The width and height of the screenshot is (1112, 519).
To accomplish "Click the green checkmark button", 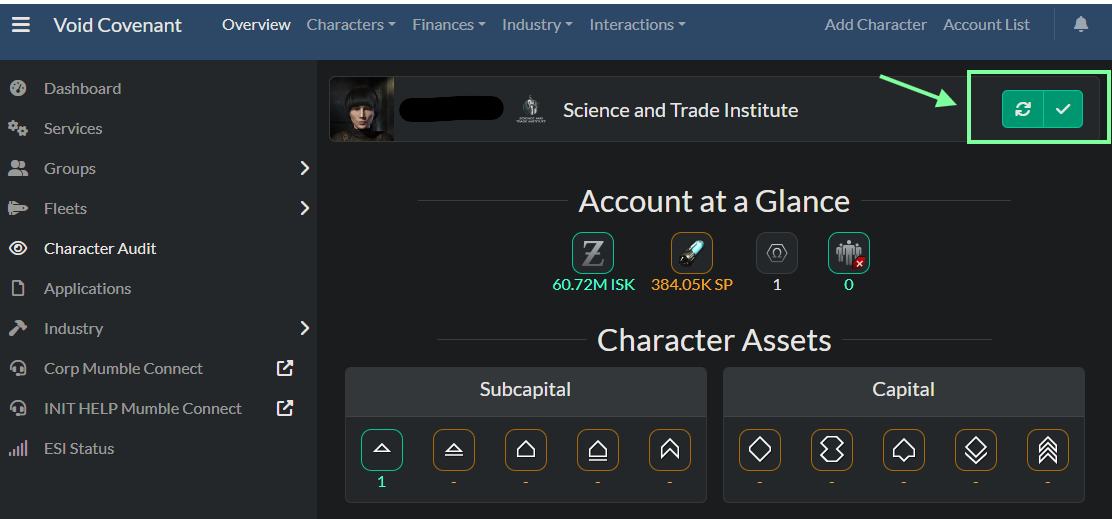I will pyautogui.click(x=1063, y=109).
